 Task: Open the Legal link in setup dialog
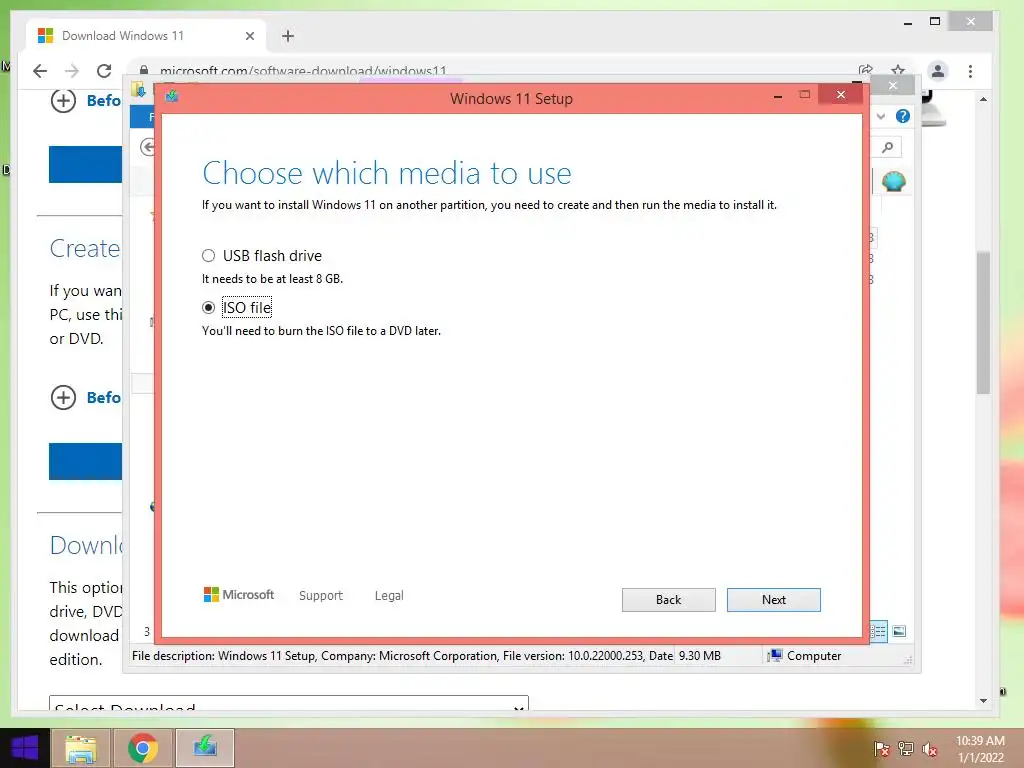coord(389,596)
